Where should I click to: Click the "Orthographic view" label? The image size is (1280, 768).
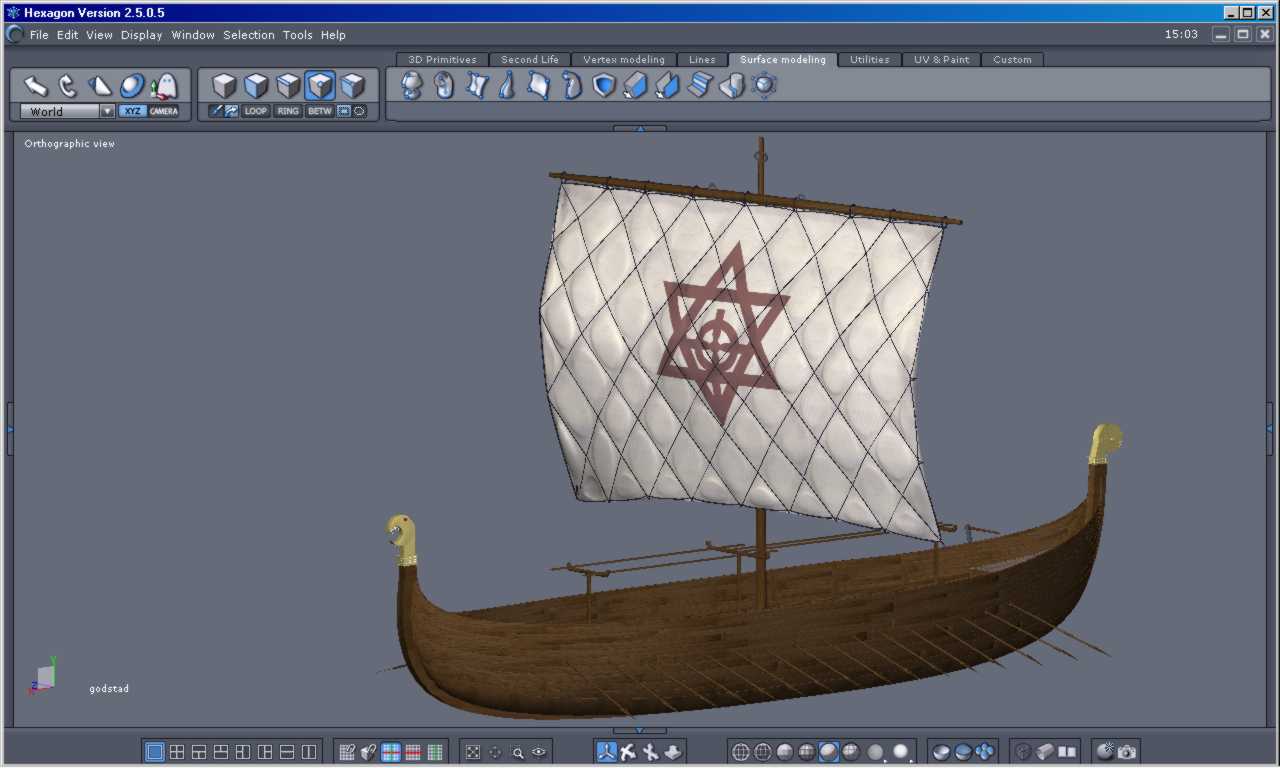tap(70, 144)
